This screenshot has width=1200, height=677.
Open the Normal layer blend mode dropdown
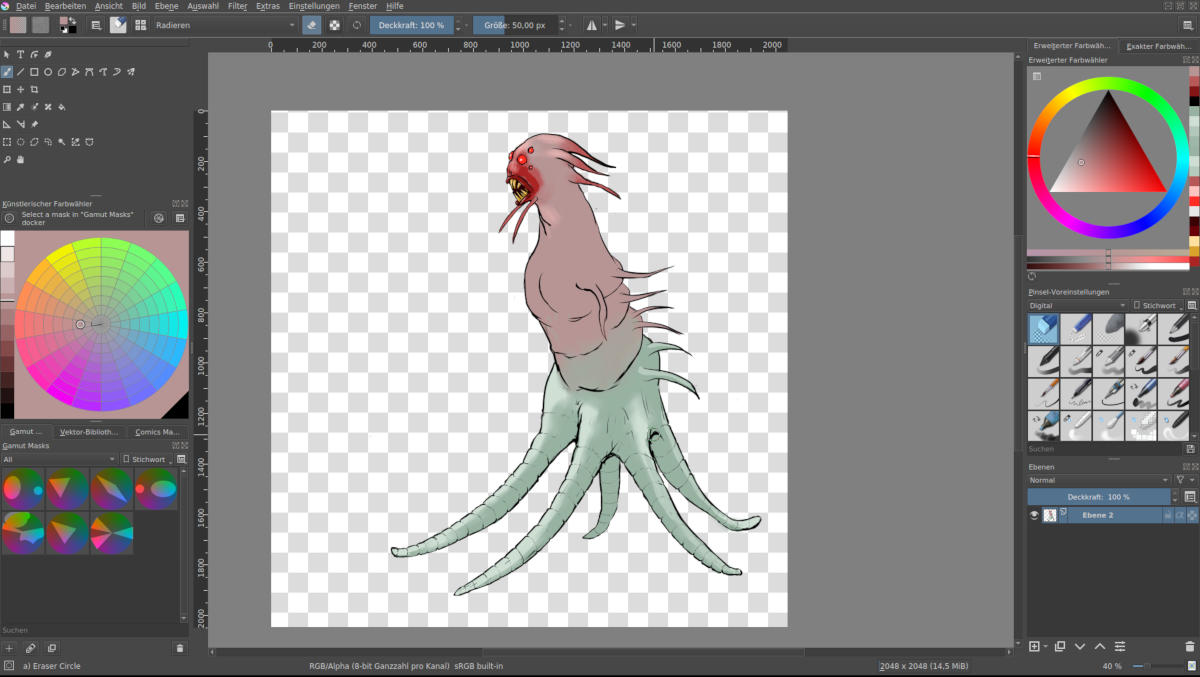tap(1099, 480)
